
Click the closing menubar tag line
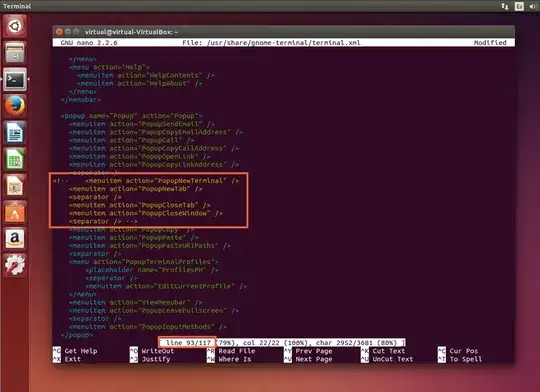click(x=80, y=100)
